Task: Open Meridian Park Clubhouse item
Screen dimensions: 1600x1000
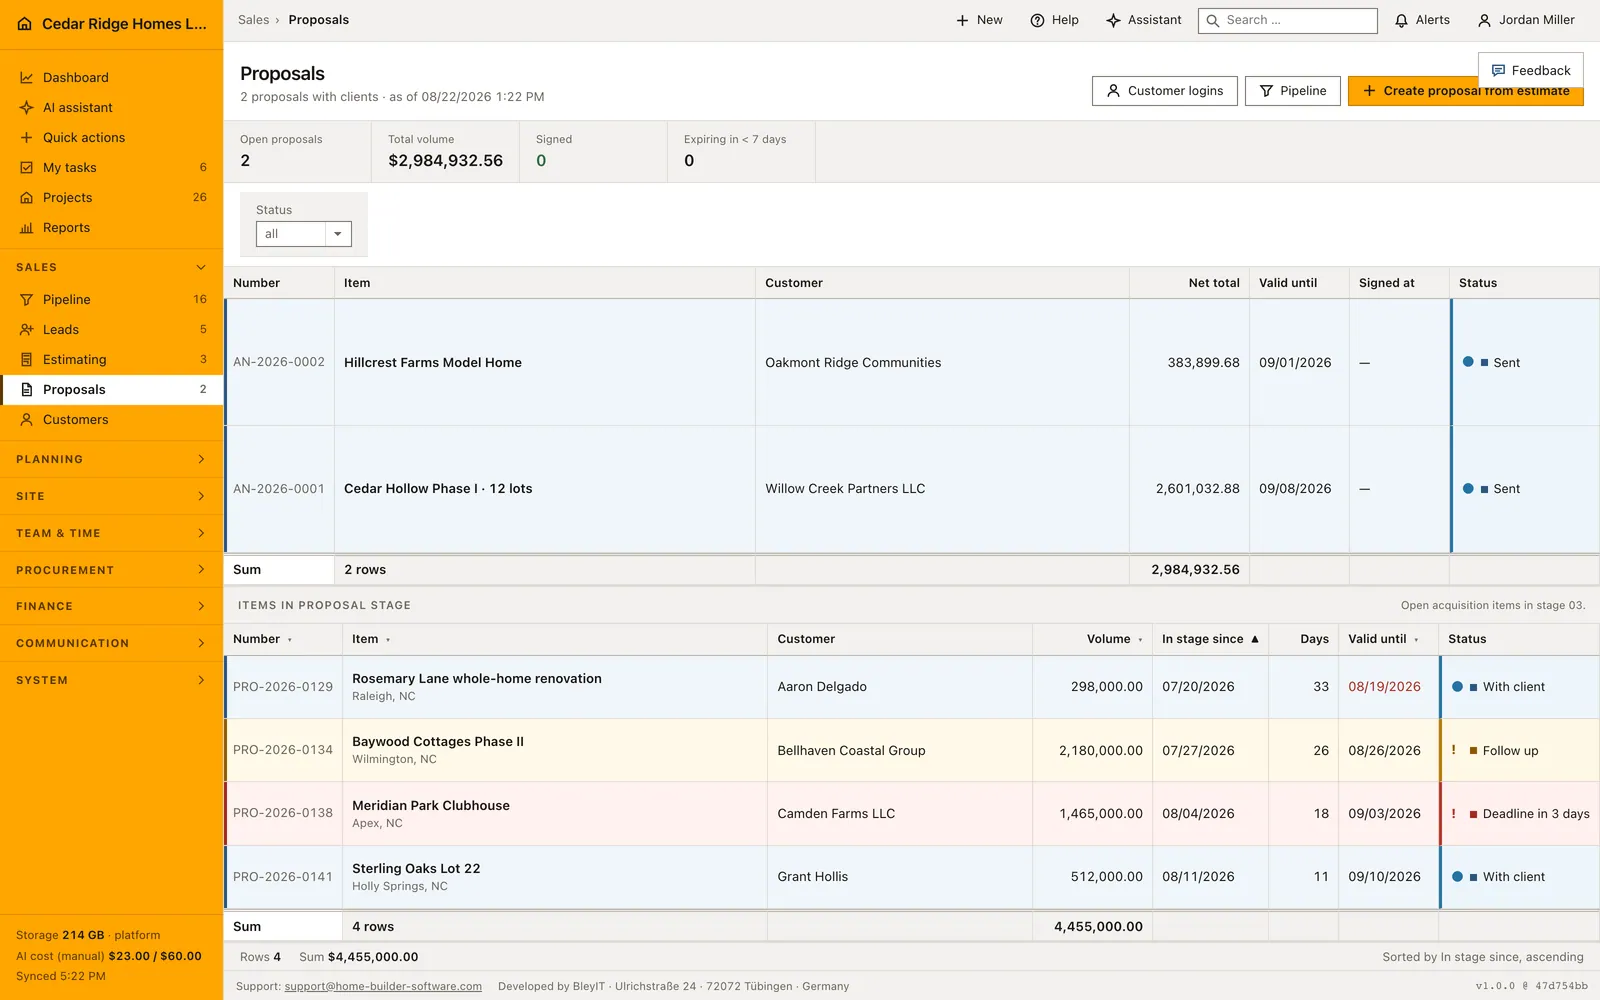Action: [x=430, y=806]
